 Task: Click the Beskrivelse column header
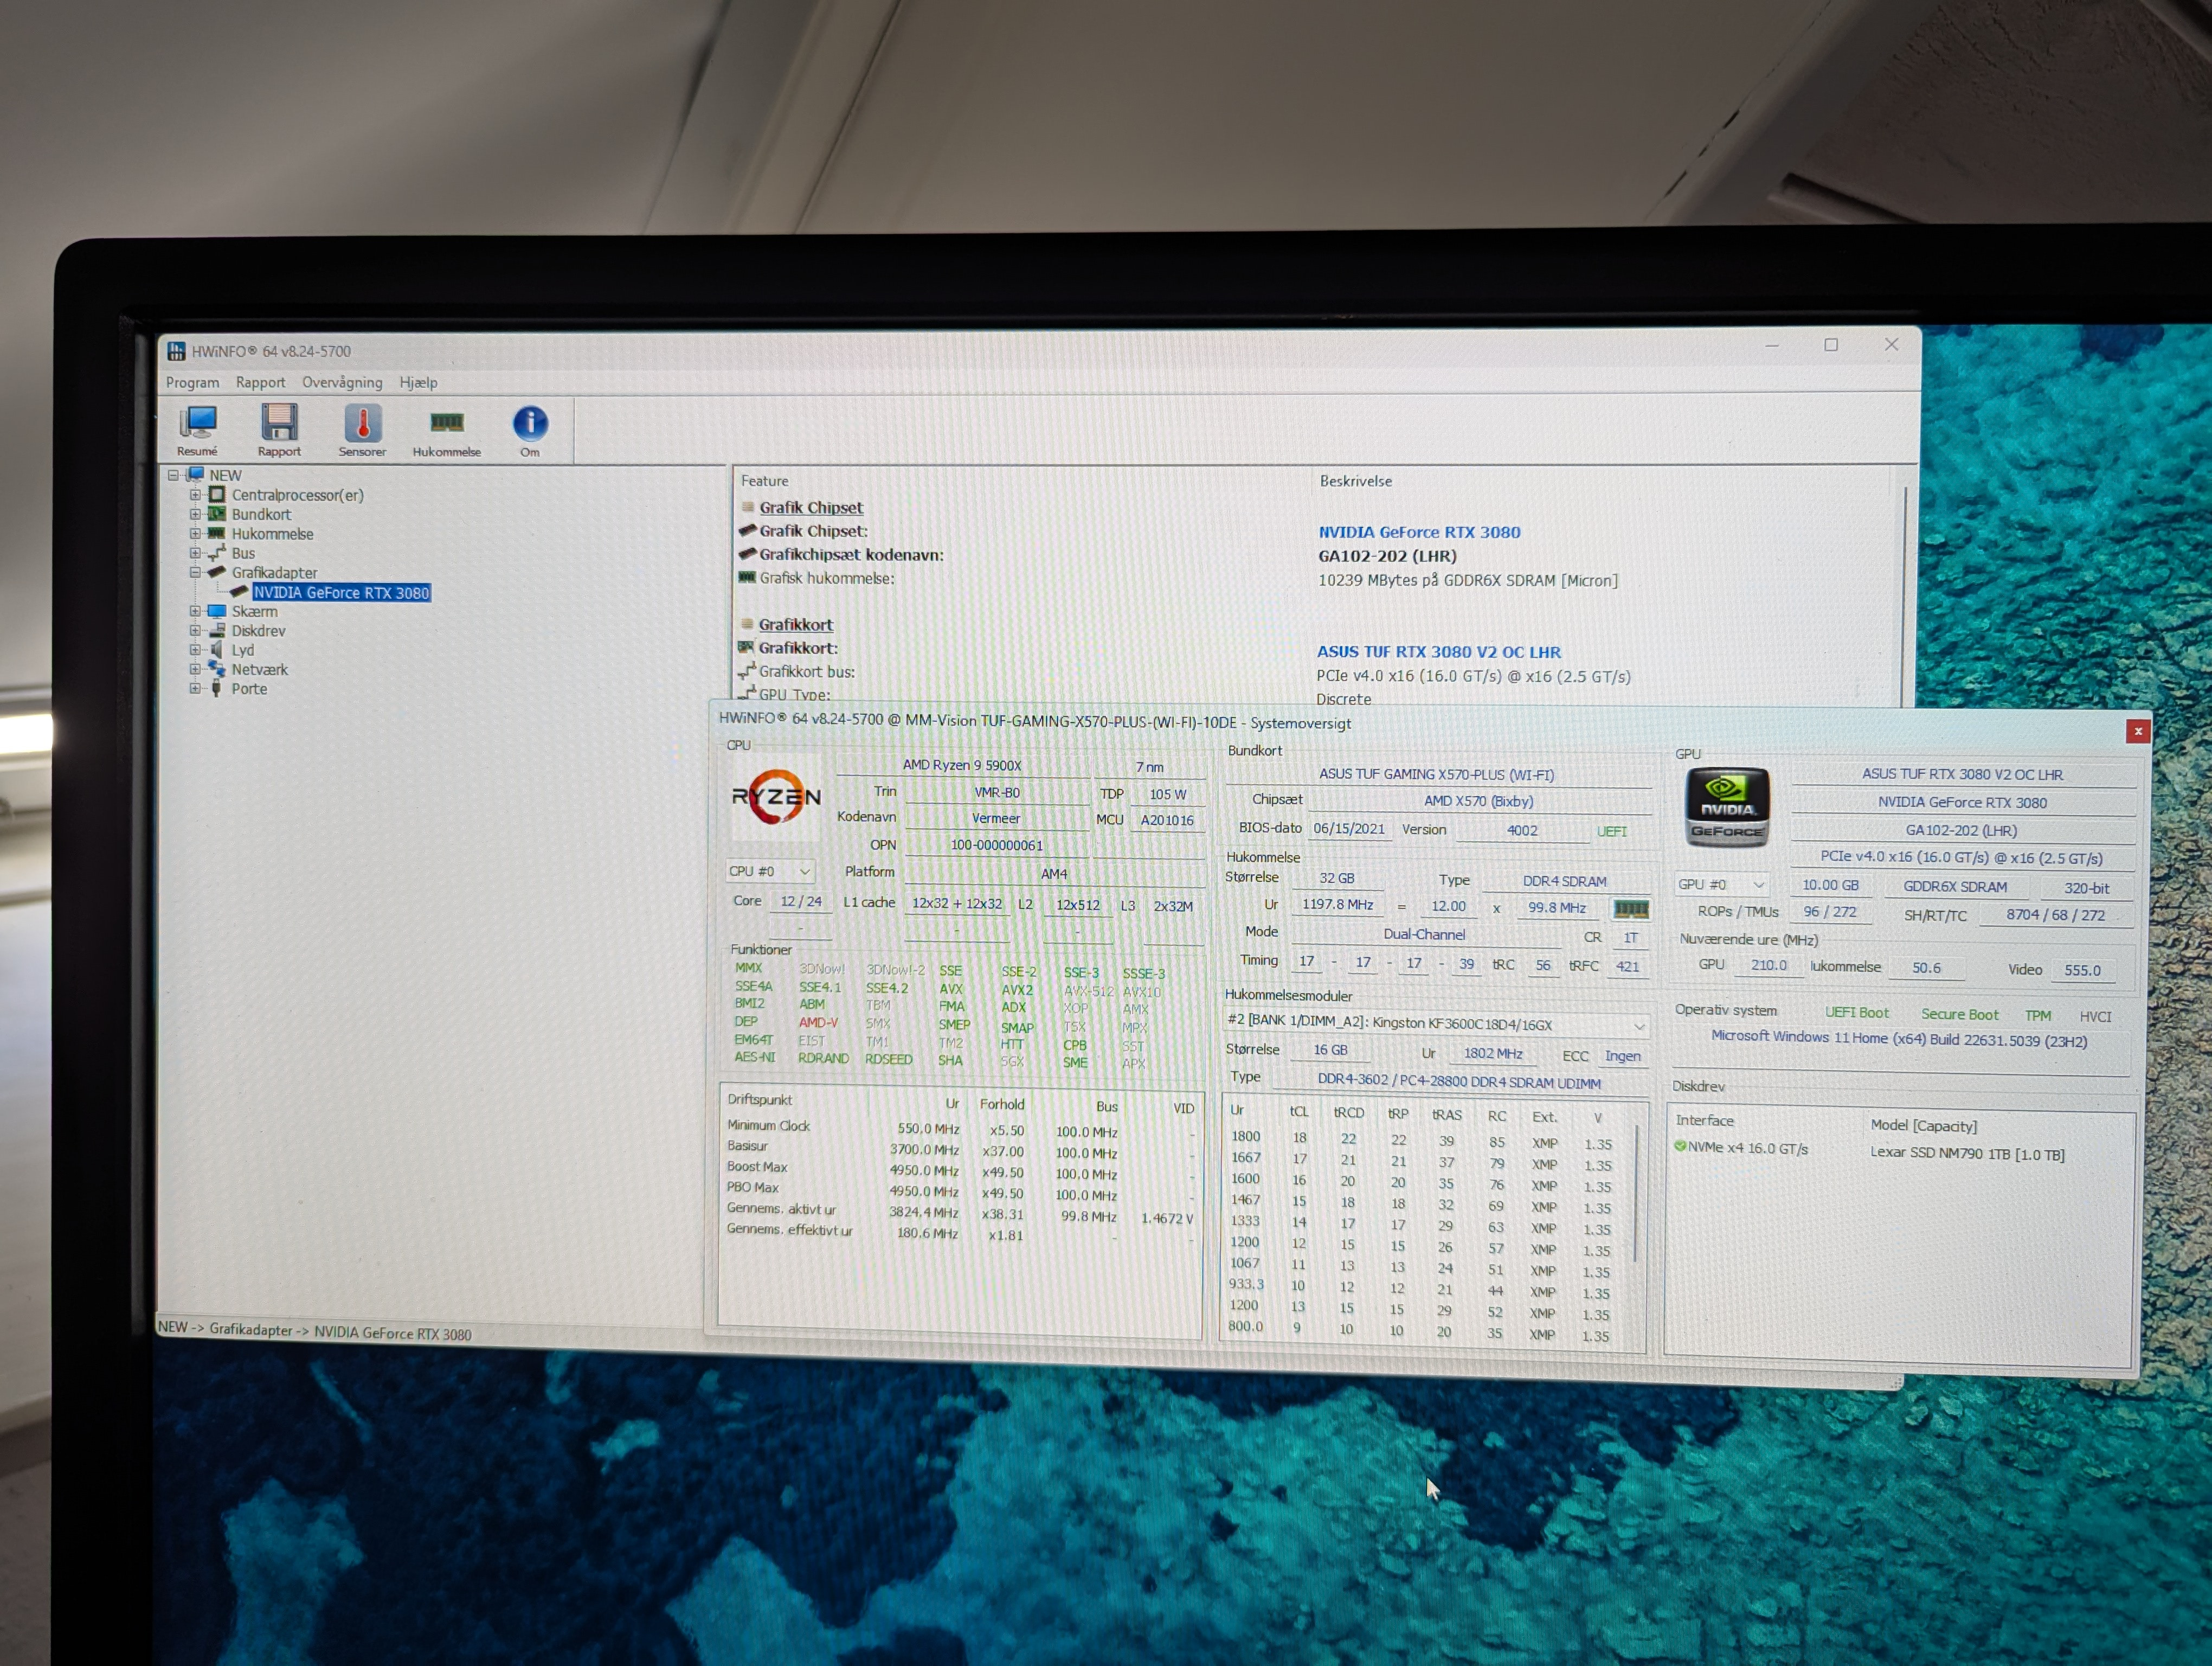(x=1355, y=481)
